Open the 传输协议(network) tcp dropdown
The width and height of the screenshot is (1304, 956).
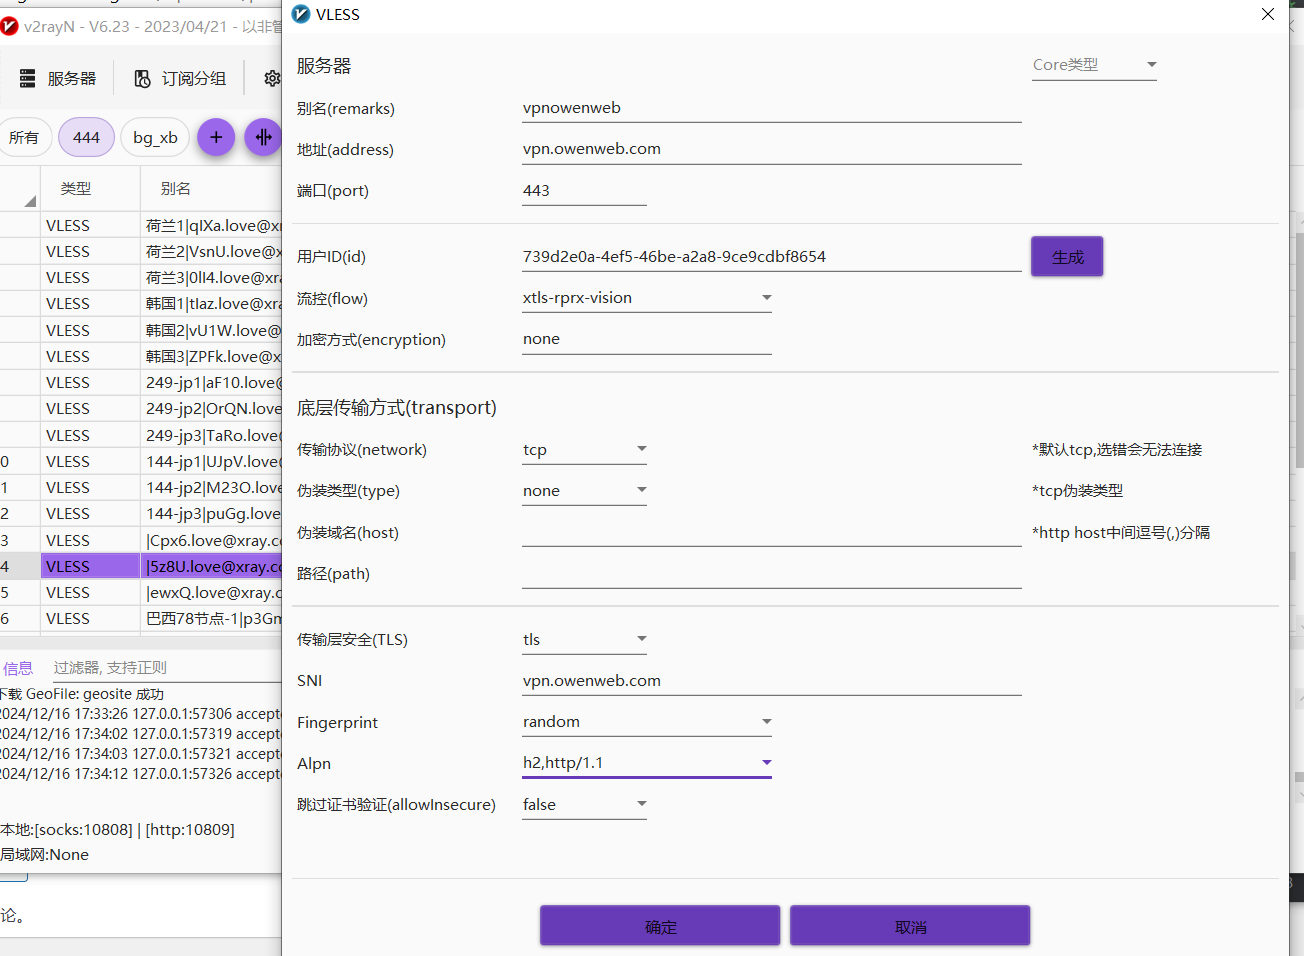tap(584, 450)
